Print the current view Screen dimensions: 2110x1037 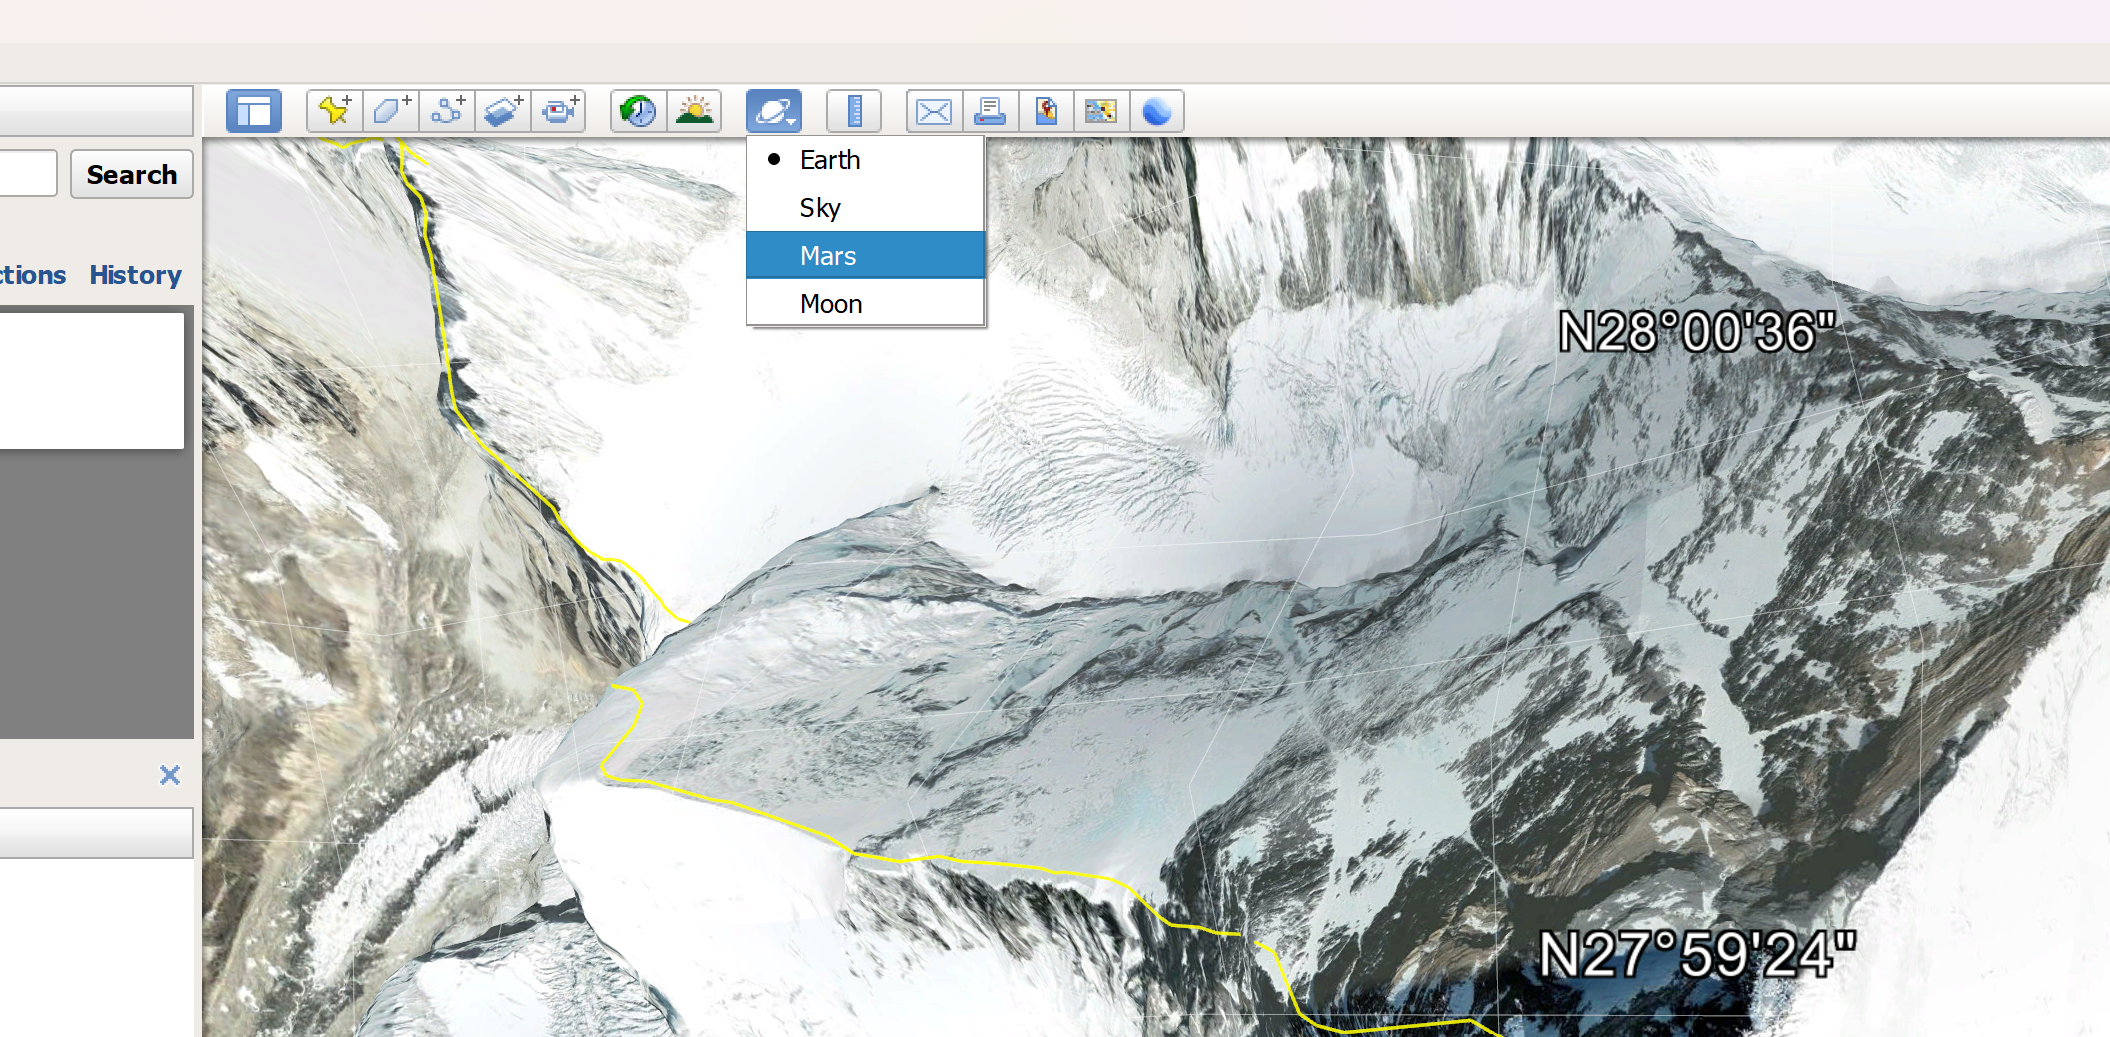point(990,111)
